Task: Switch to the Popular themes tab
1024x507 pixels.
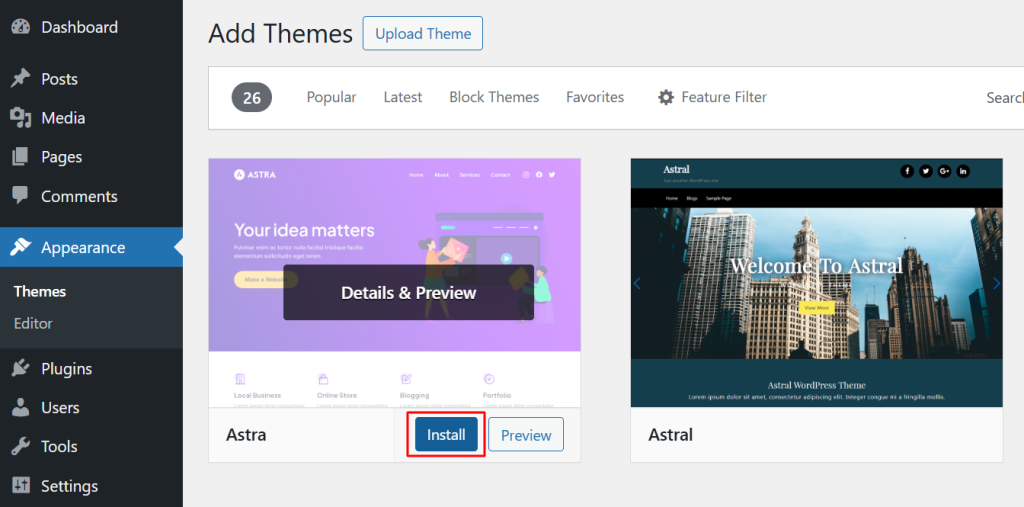Action: coord(331,97)
